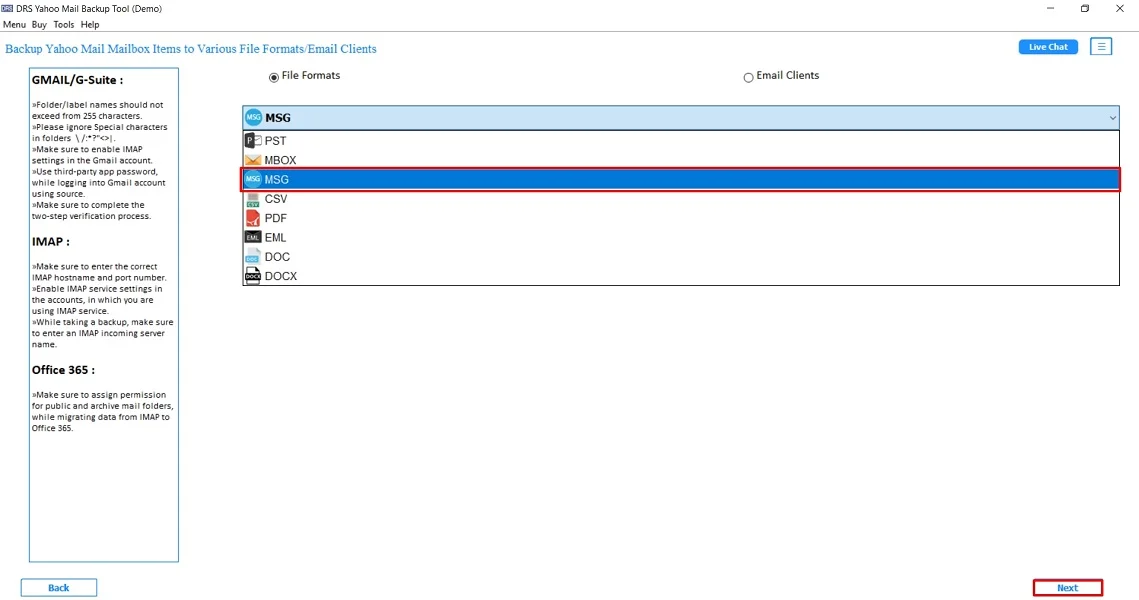The width and height of the screenshot is (1139, 600).
Task: Click the DOCX format icon
Action: coord(252,275)
